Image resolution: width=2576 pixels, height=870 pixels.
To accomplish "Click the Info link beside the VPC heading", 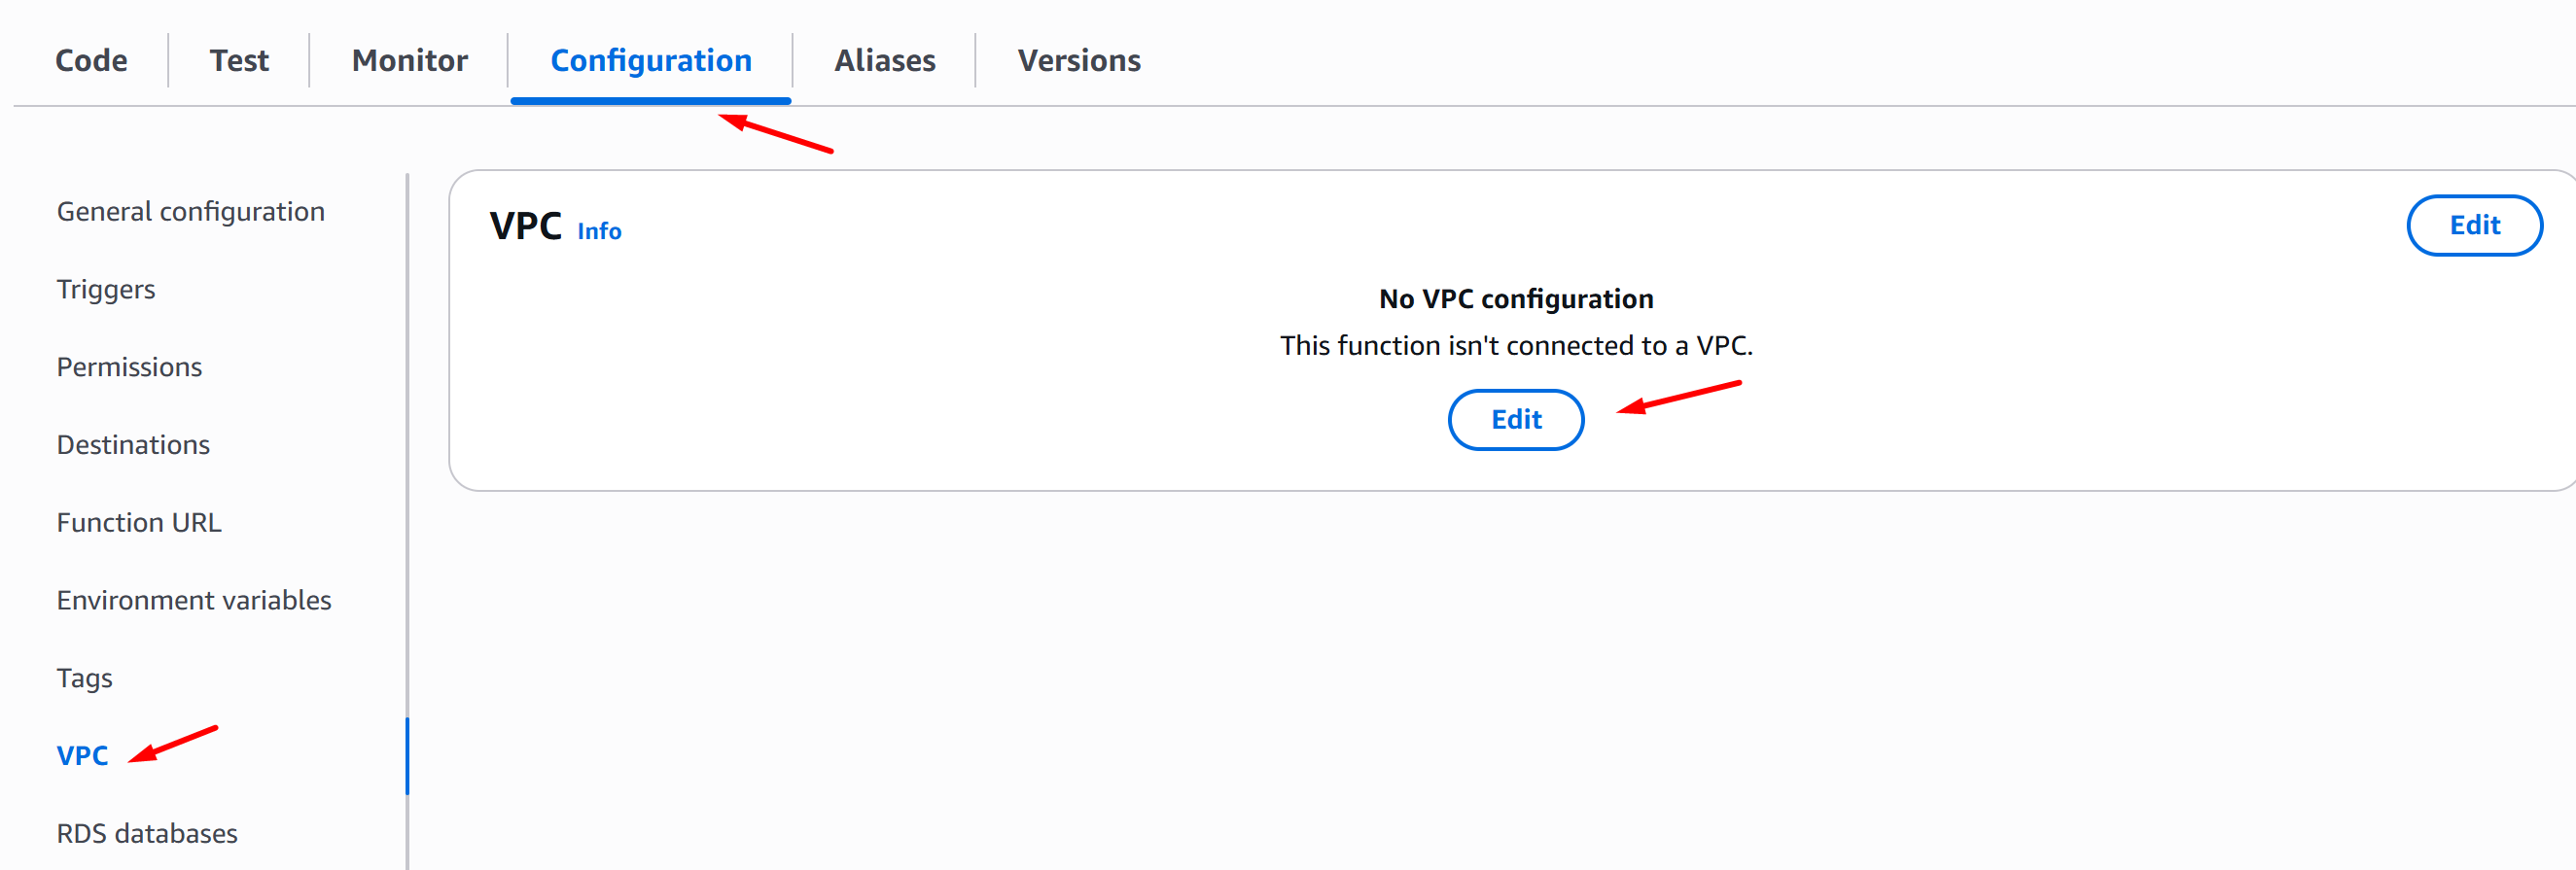I will tap(599, 231).
